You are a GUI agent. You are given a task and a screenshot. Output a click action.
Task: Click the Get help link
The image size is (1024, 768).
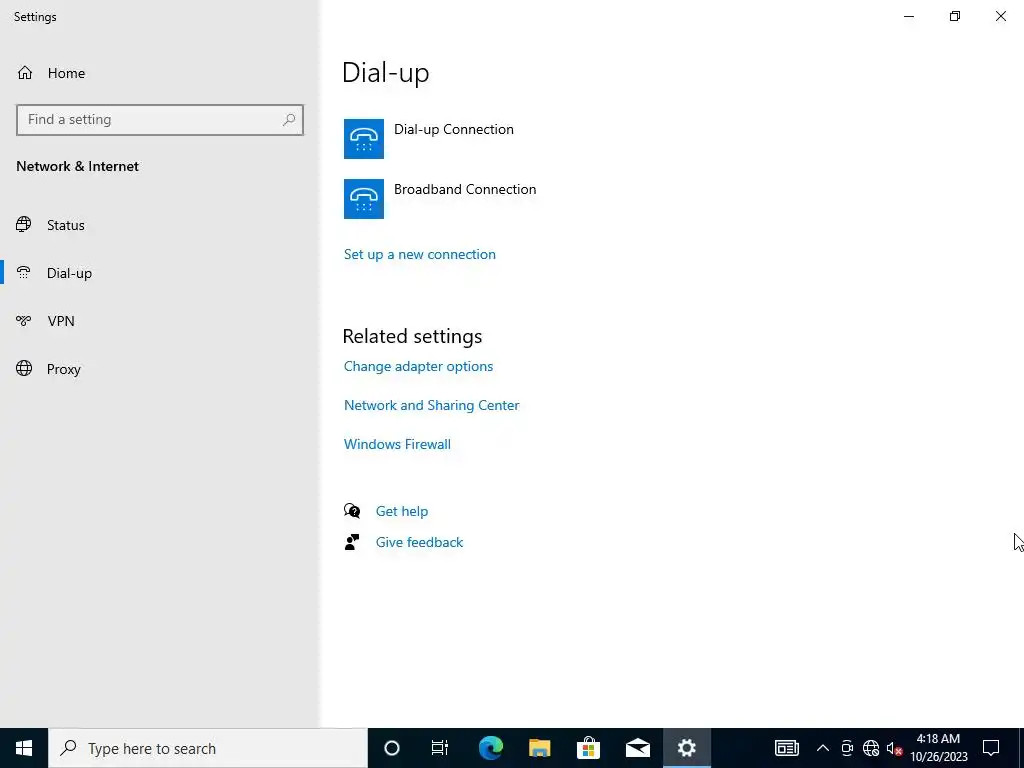point(402,511)
